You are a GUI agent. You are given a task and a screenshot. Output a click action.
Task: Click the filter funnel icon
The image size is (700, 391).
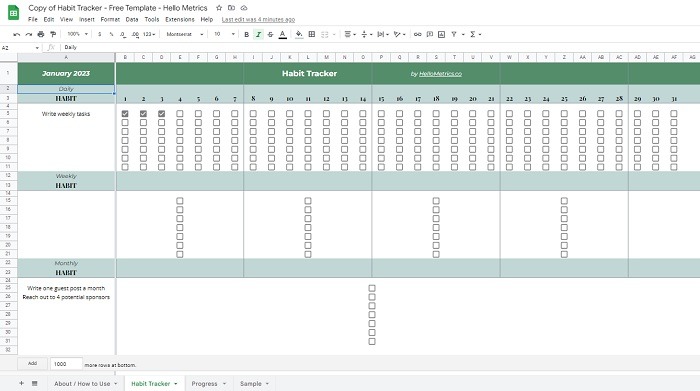click(x=454, y=34)
